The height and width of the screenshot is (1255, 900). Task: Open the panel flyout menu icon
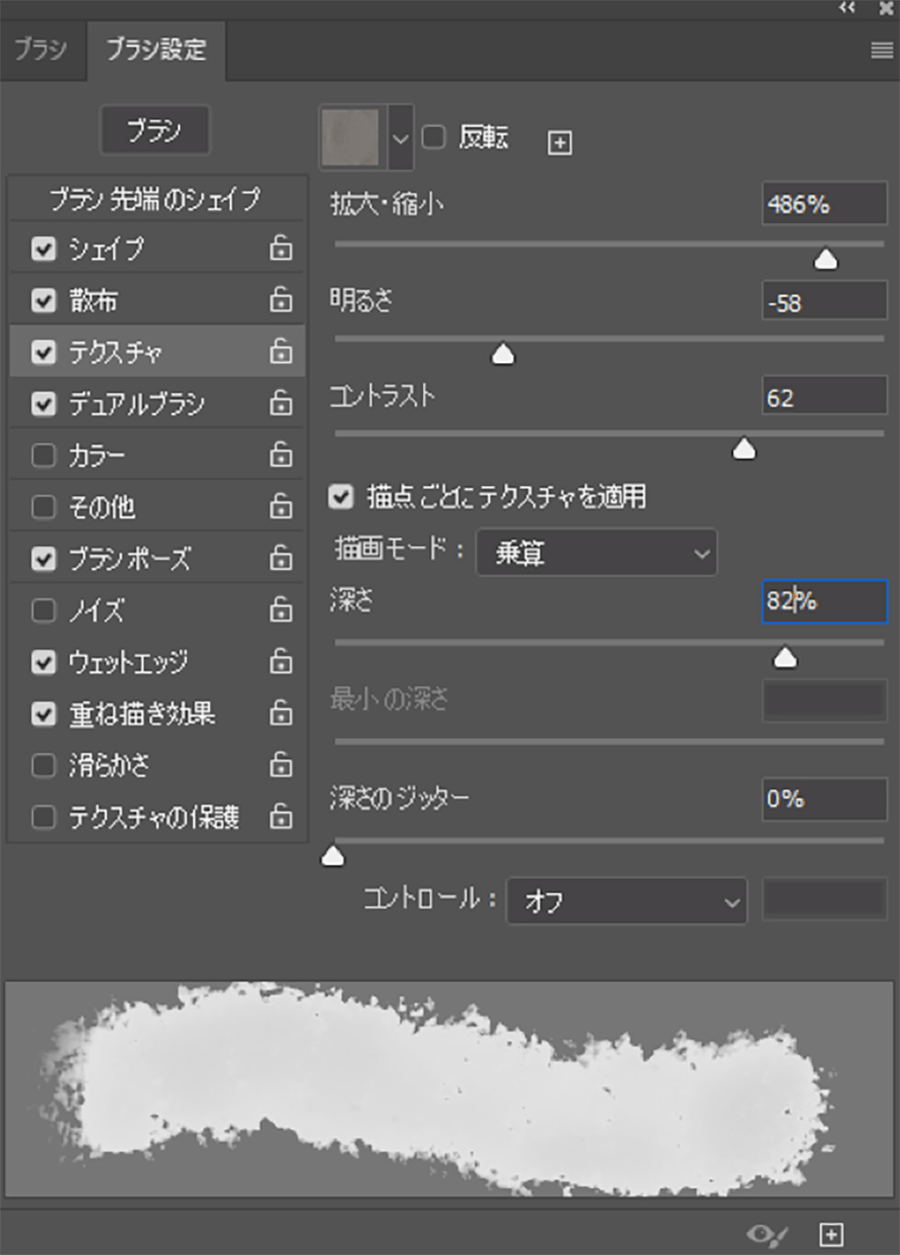881,50
